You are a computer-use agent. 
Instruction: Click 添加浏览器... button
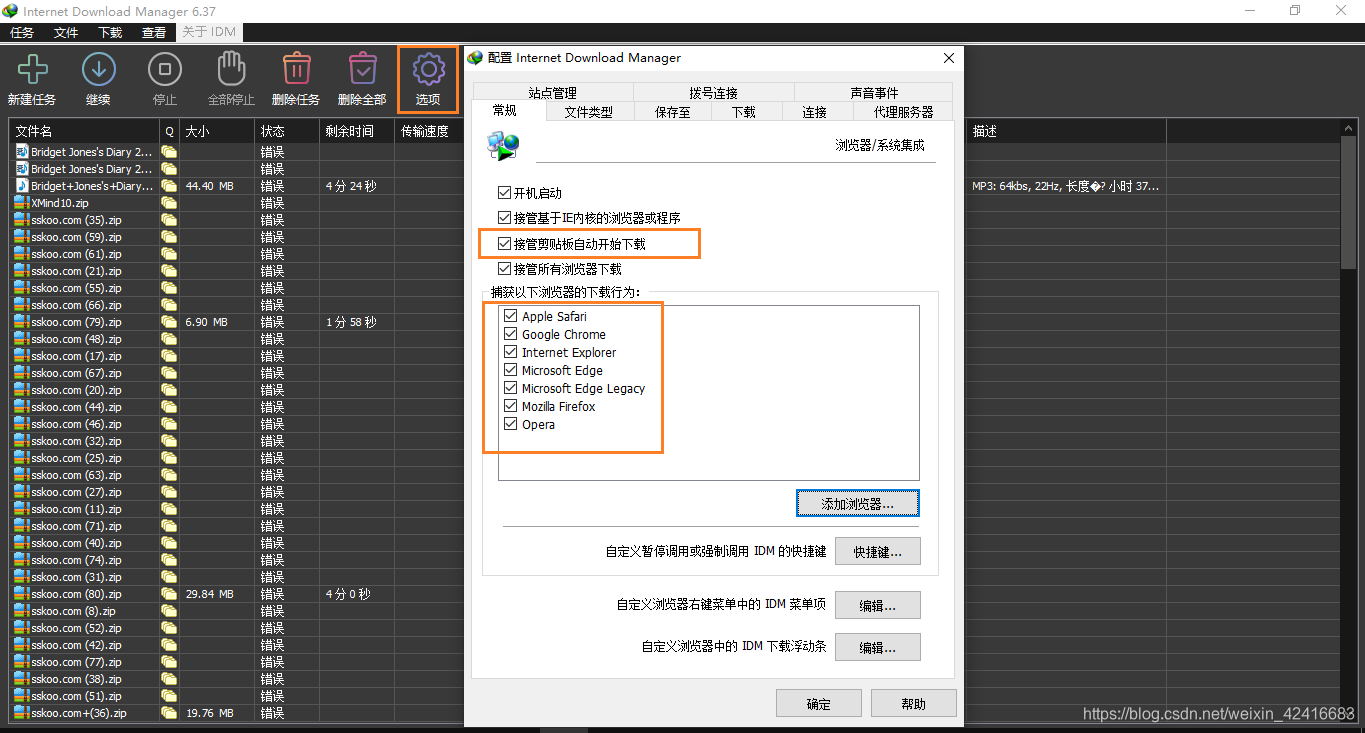(x=858, y=503)
